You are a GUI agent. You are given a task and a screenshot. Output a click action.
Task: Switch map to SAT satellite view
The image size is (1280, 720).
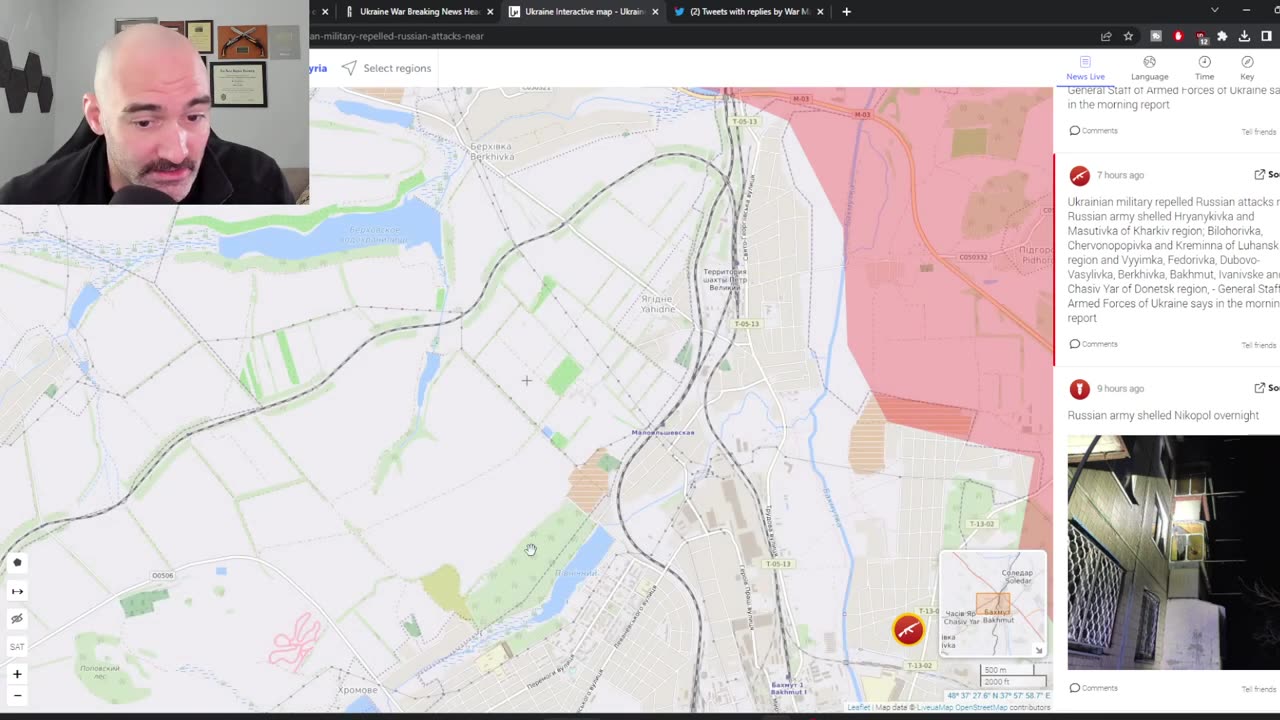17,647
